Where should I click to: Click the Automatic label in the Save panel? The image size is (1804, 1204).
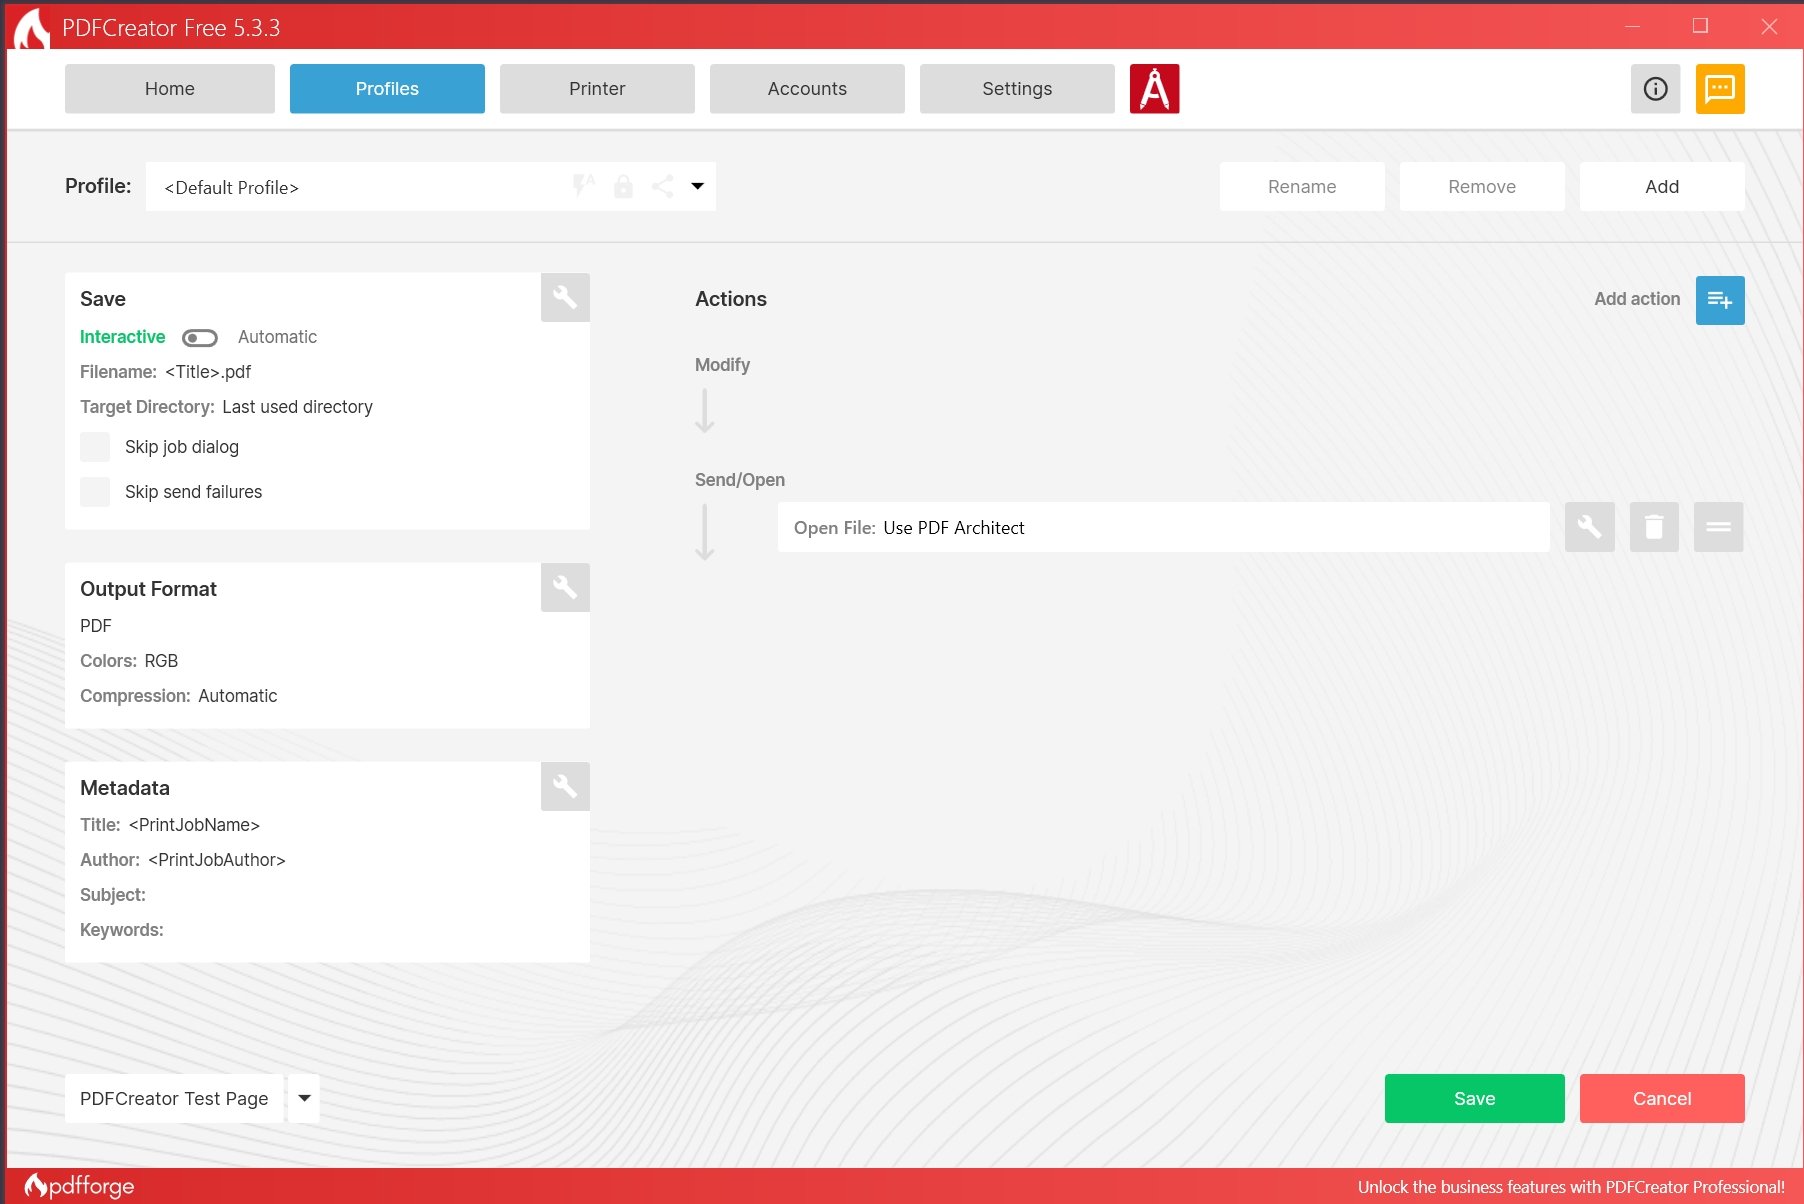pyautogui.click(x=277, y=337)
